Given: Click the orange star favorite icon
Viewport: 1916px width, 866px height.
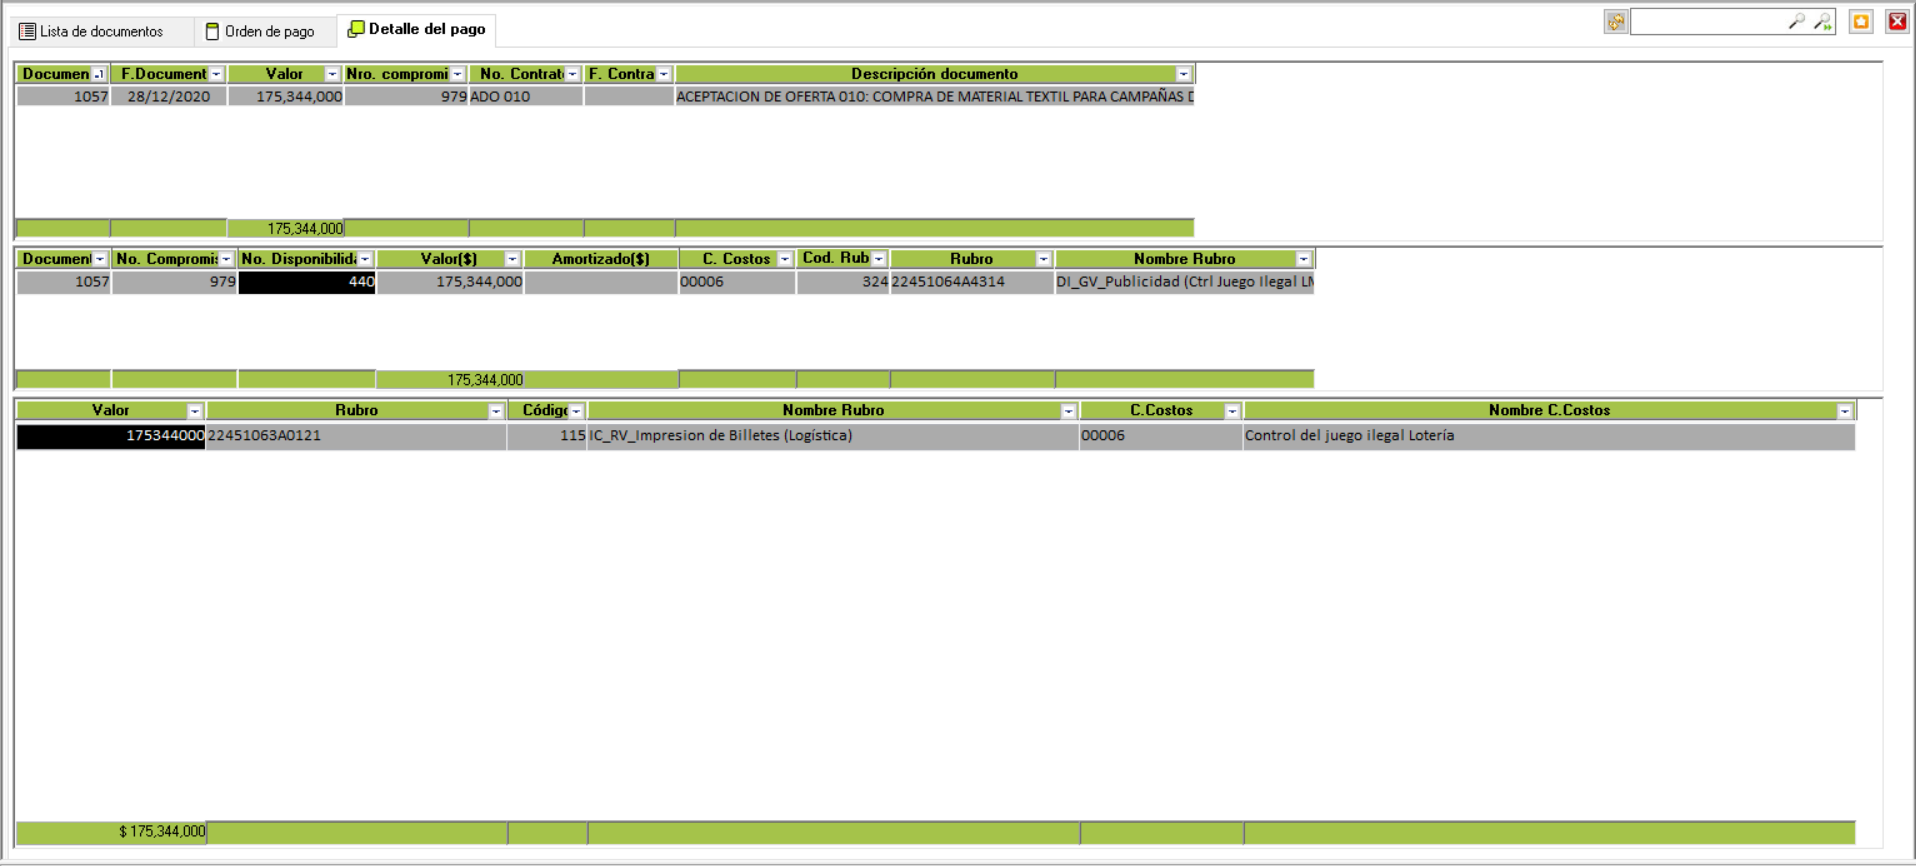Looking at the screenshot, I should pyautogui.click(x=1861, y=22).
